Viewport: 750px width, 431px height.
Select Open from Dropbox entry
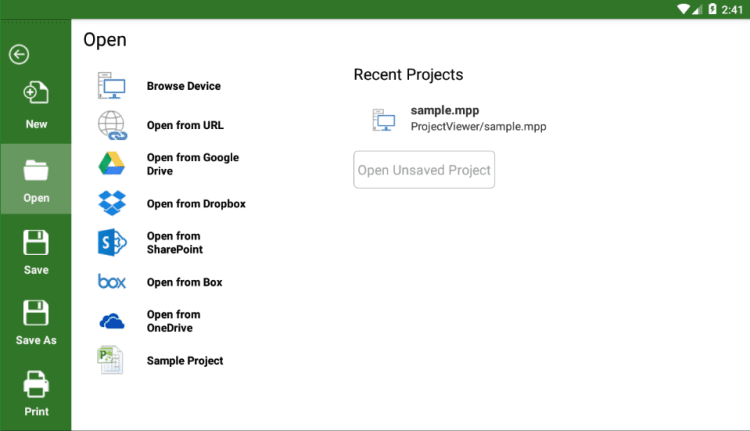click(x=196, y=204)
